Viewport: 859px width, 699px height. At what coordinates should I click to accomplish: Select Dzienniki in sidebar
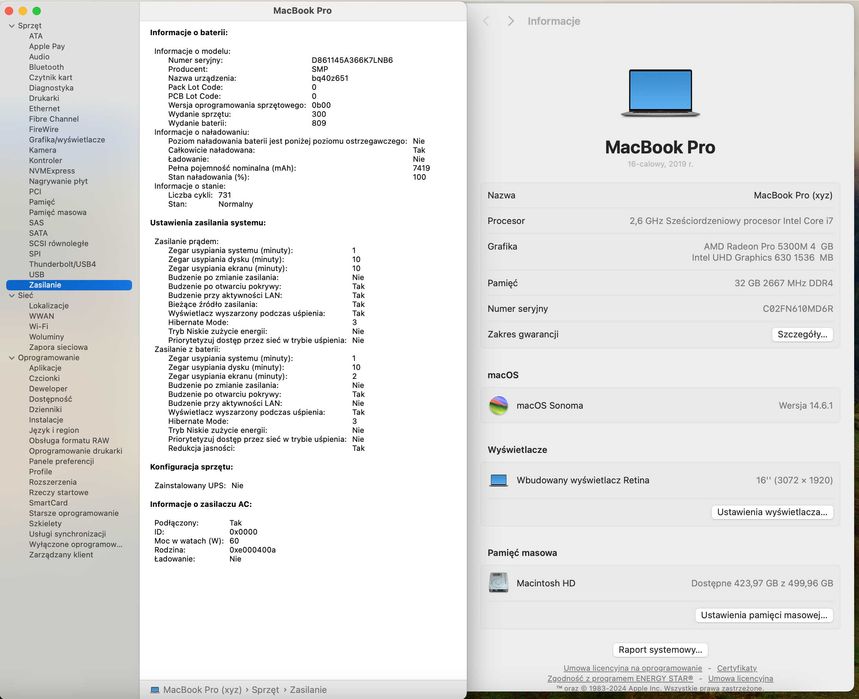45,410
